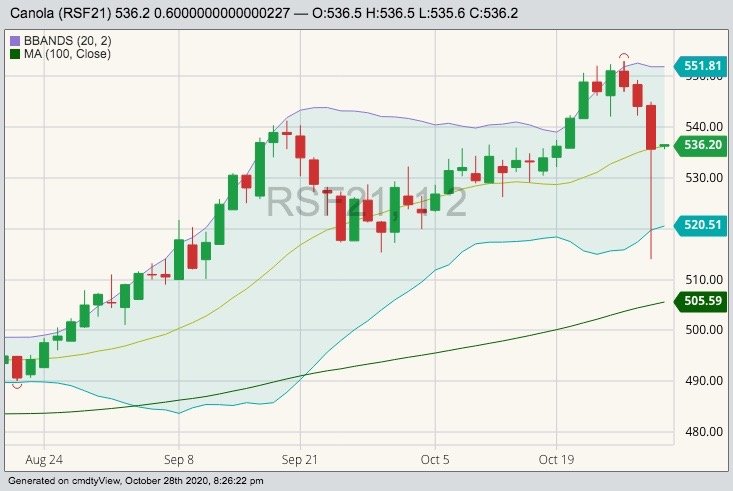Click the dark green MA legend swatch
This screenshot has height=491, width=733.
click(15, 54)
